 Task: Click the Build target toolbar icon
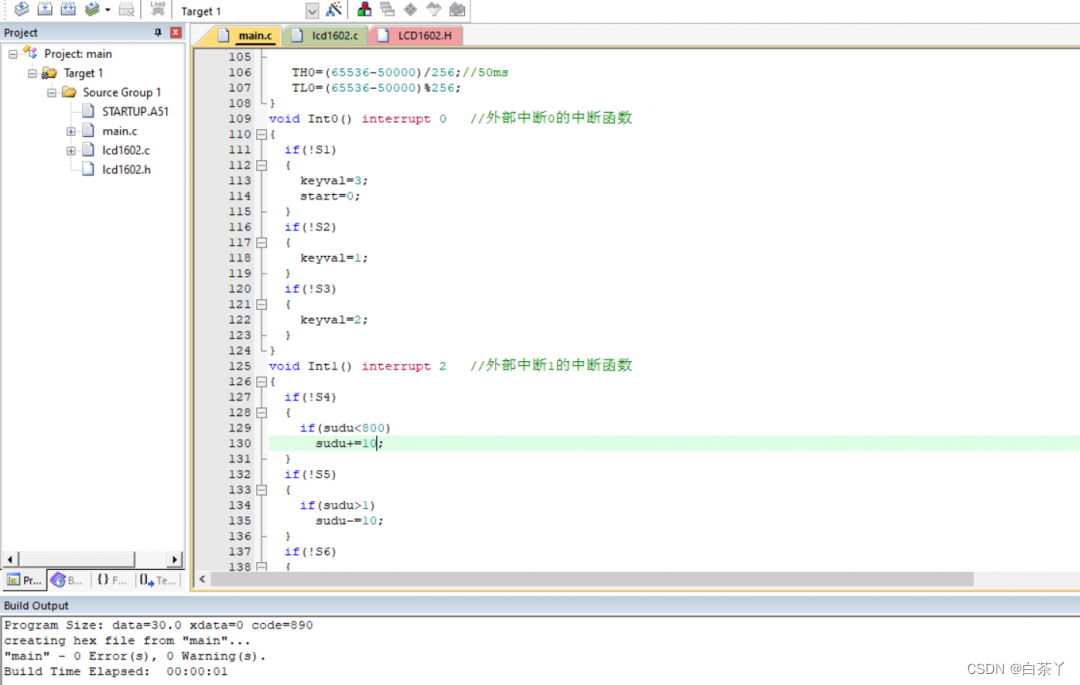tap(44, 10)
